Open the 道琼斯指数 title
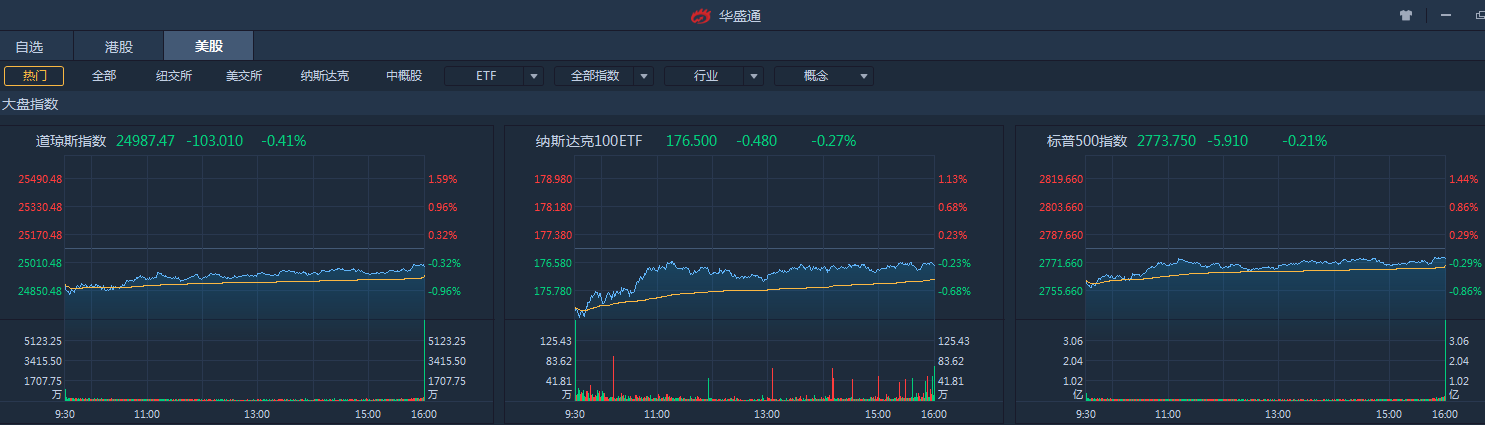 click(x=71, y=141)
